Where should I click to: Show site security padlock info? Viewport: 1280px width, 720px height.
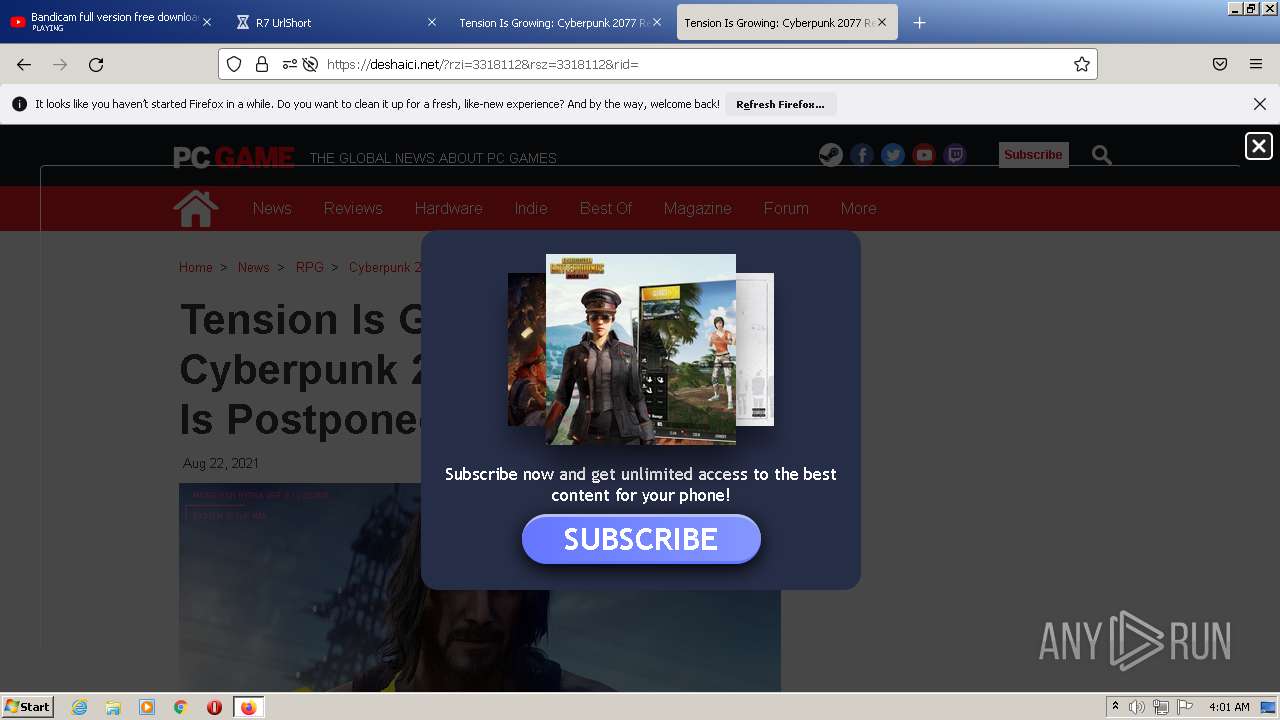point(262,64)
